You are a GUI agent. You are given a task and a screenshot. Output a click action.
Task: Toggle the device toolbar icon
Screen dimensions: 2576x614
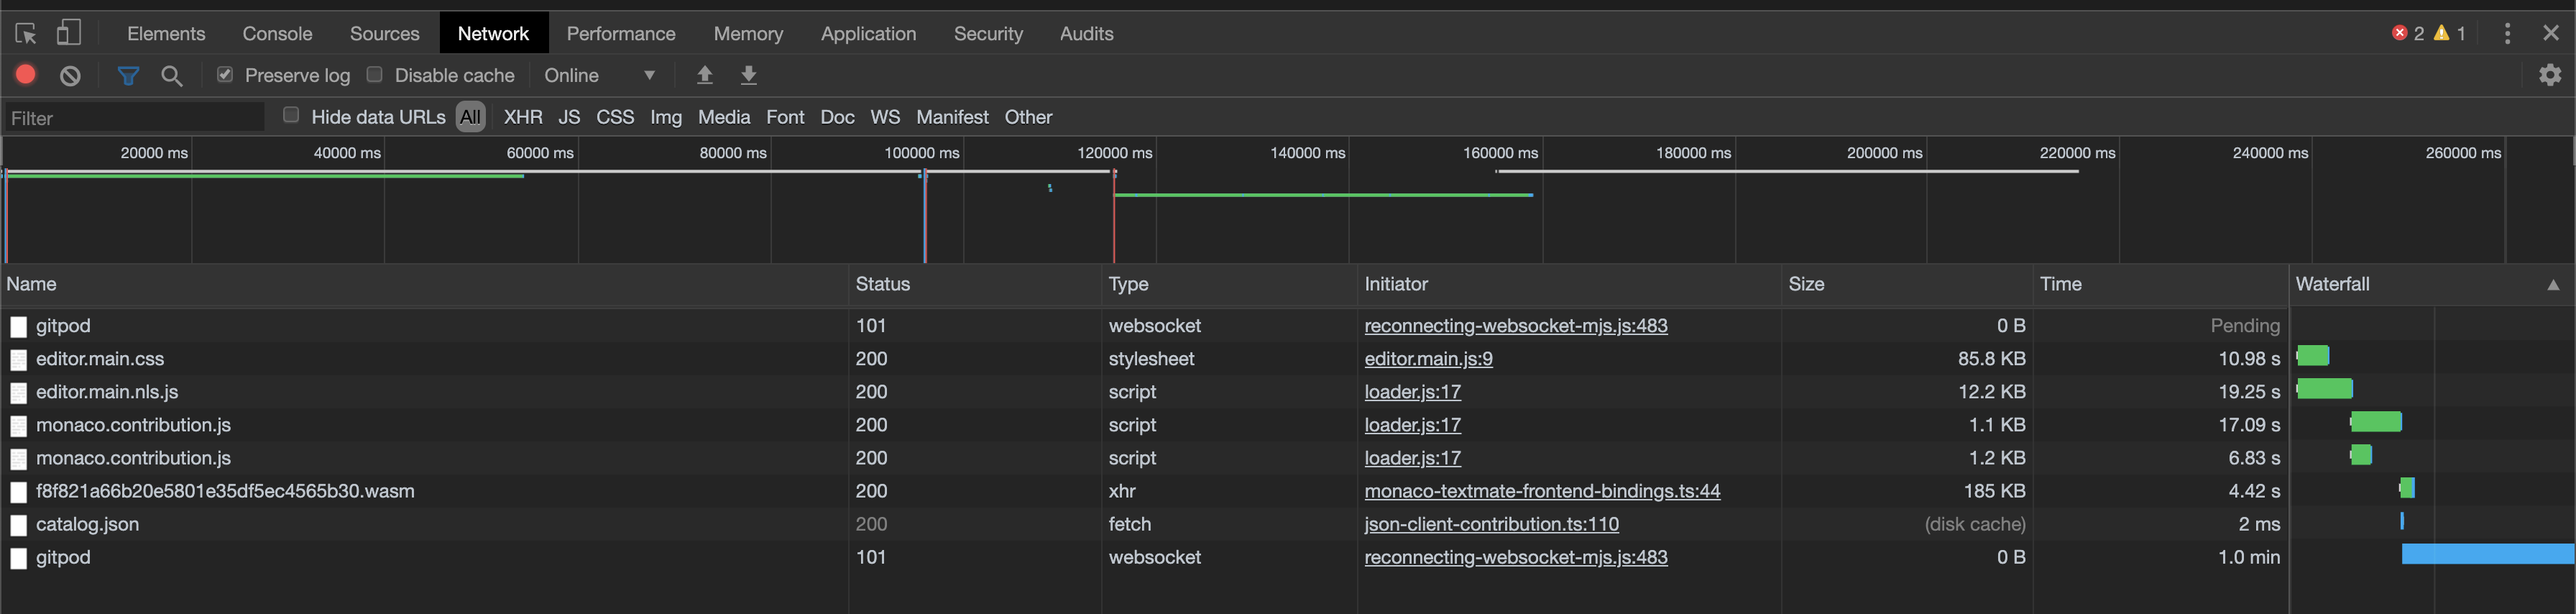[68, 33]
